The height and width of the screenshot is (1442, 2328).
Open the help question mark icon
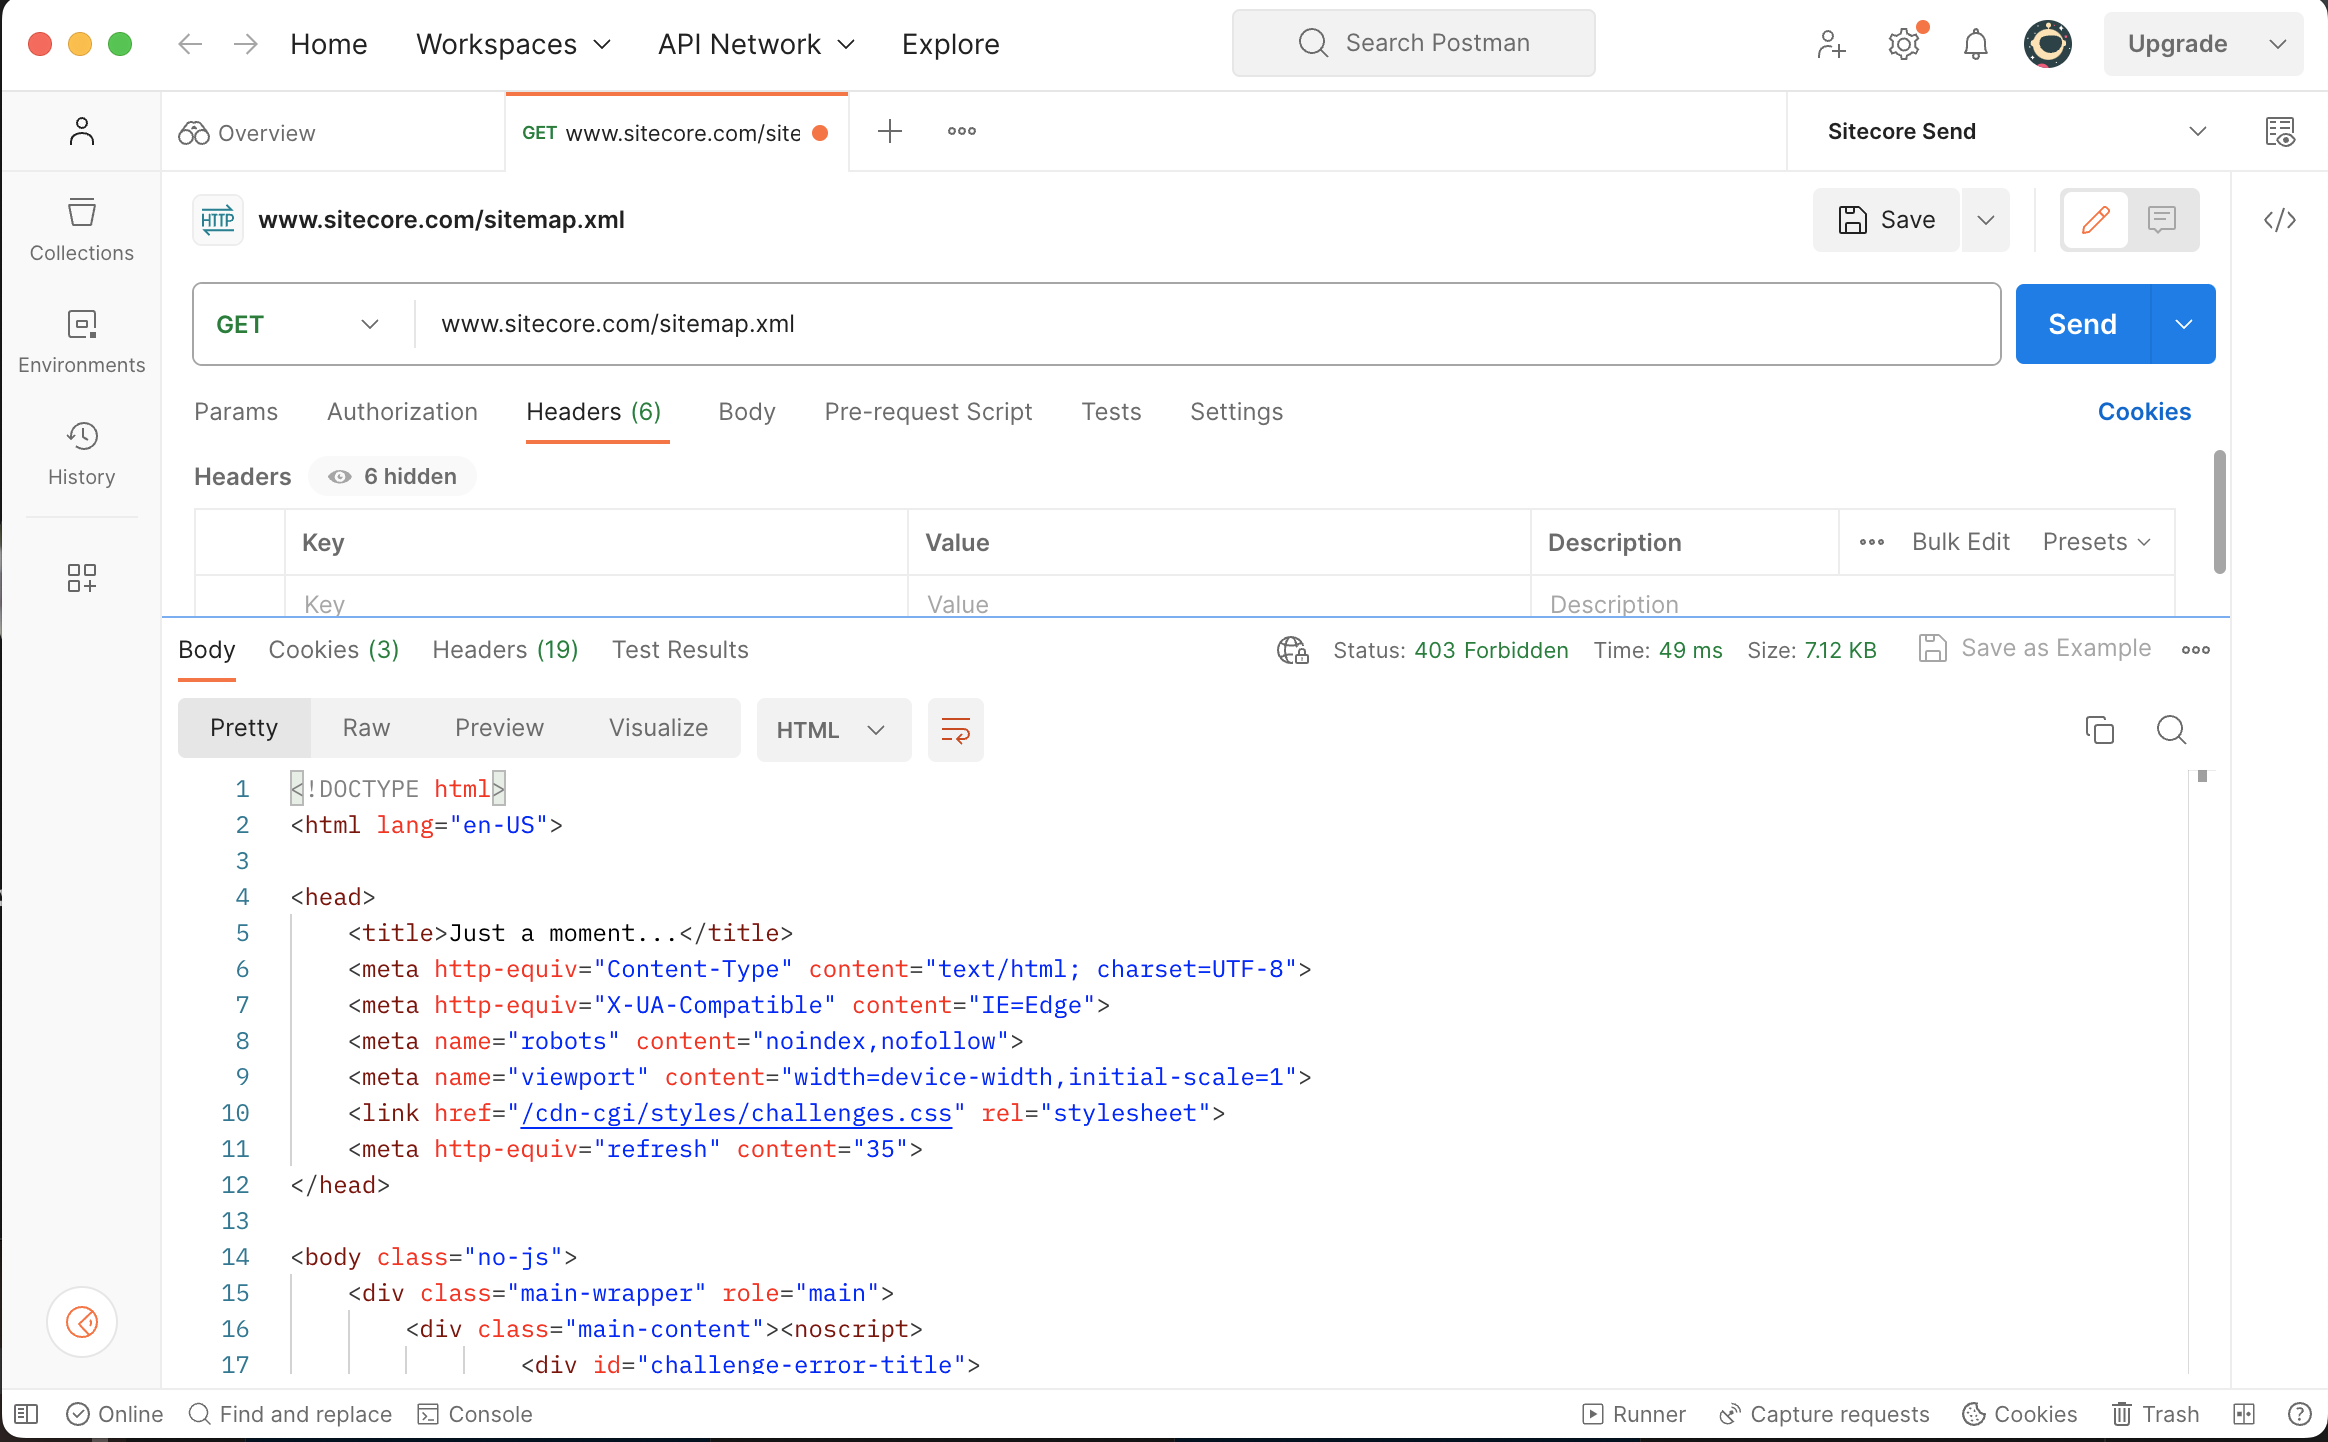pyautogui.click(x=2300, y=1414)
